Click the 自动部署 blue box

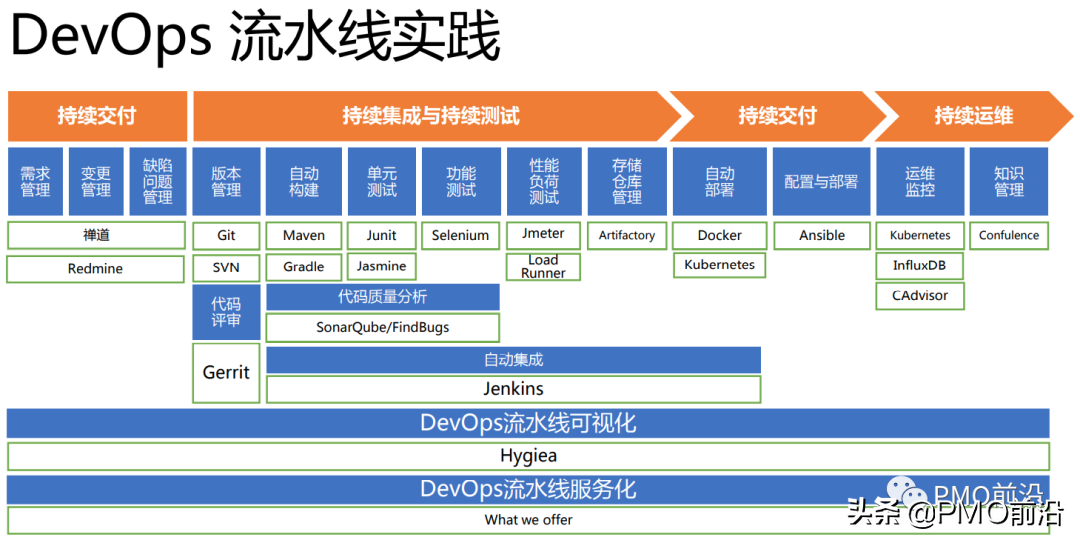click(x=720, y=181)
